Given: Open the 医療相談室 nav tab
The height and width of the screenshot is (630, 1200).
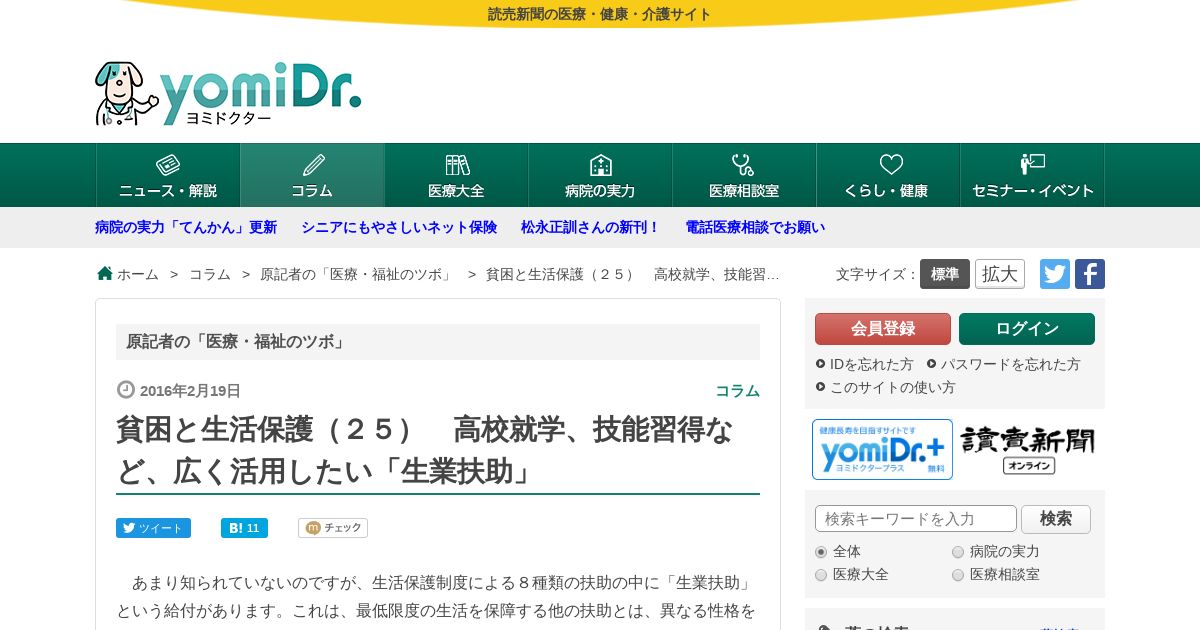Looking at the screenshot, I should (744, 175).
